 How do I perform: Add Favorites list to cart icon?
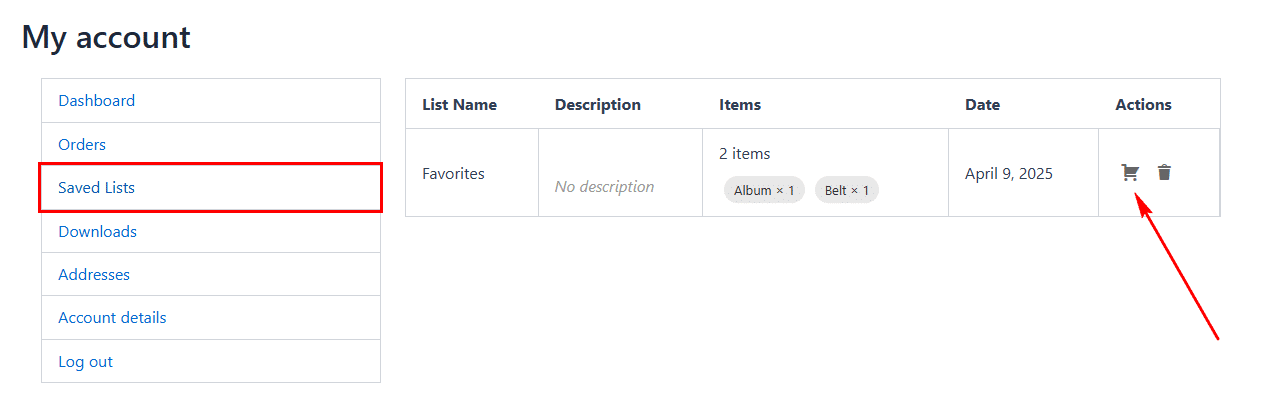click(x=1130, y=173)
